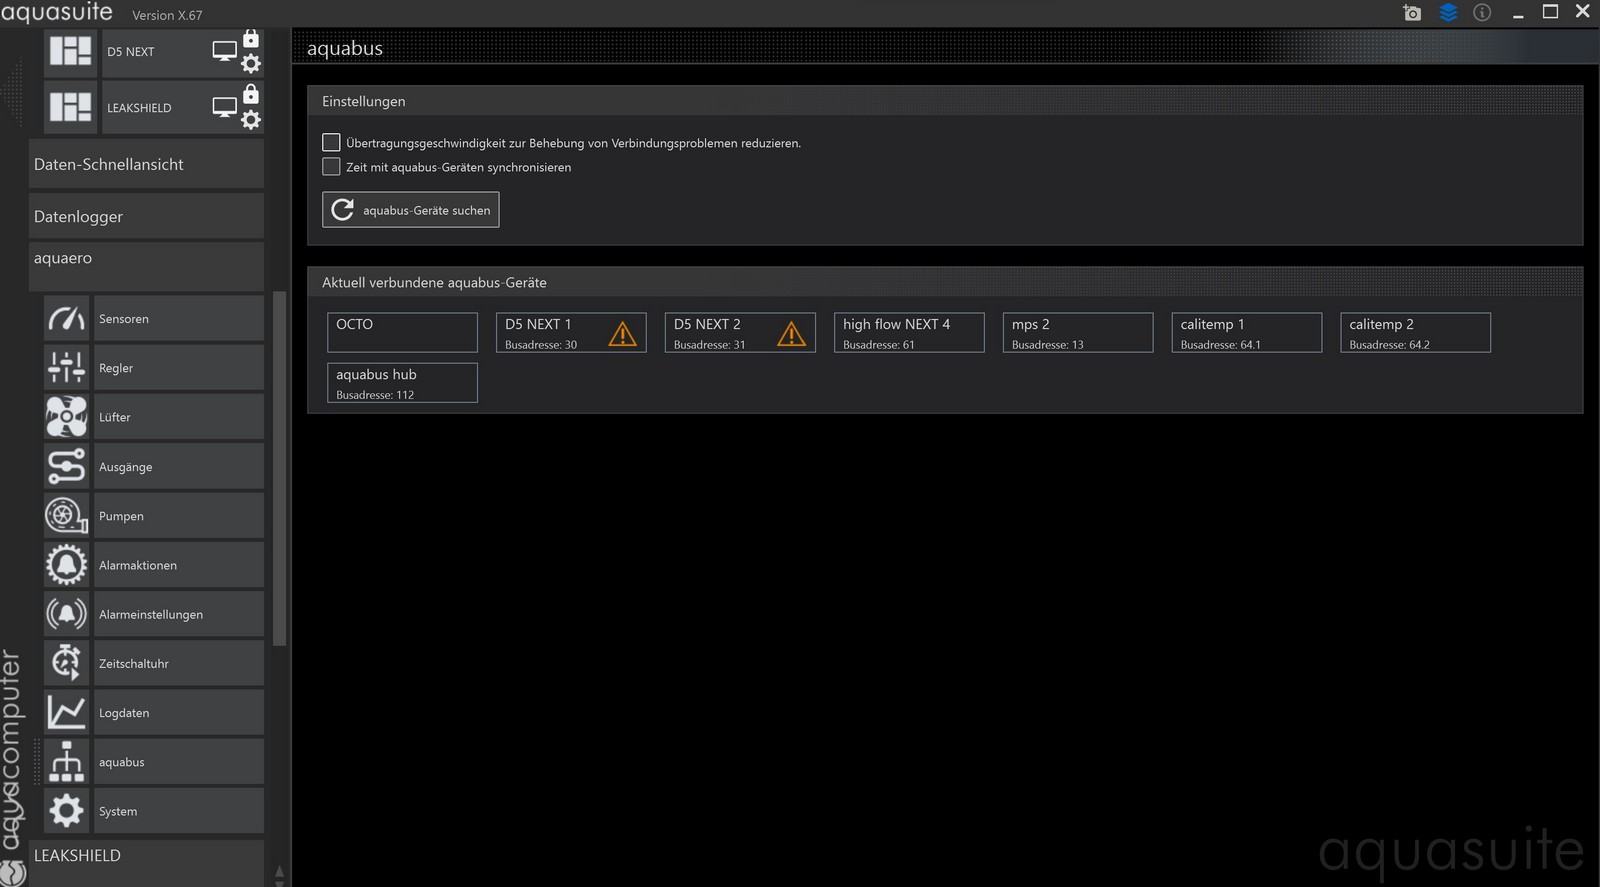Select the Alarmaktionen menu entry
This screenshot has width=1600, height=887.
click(179, 565)
